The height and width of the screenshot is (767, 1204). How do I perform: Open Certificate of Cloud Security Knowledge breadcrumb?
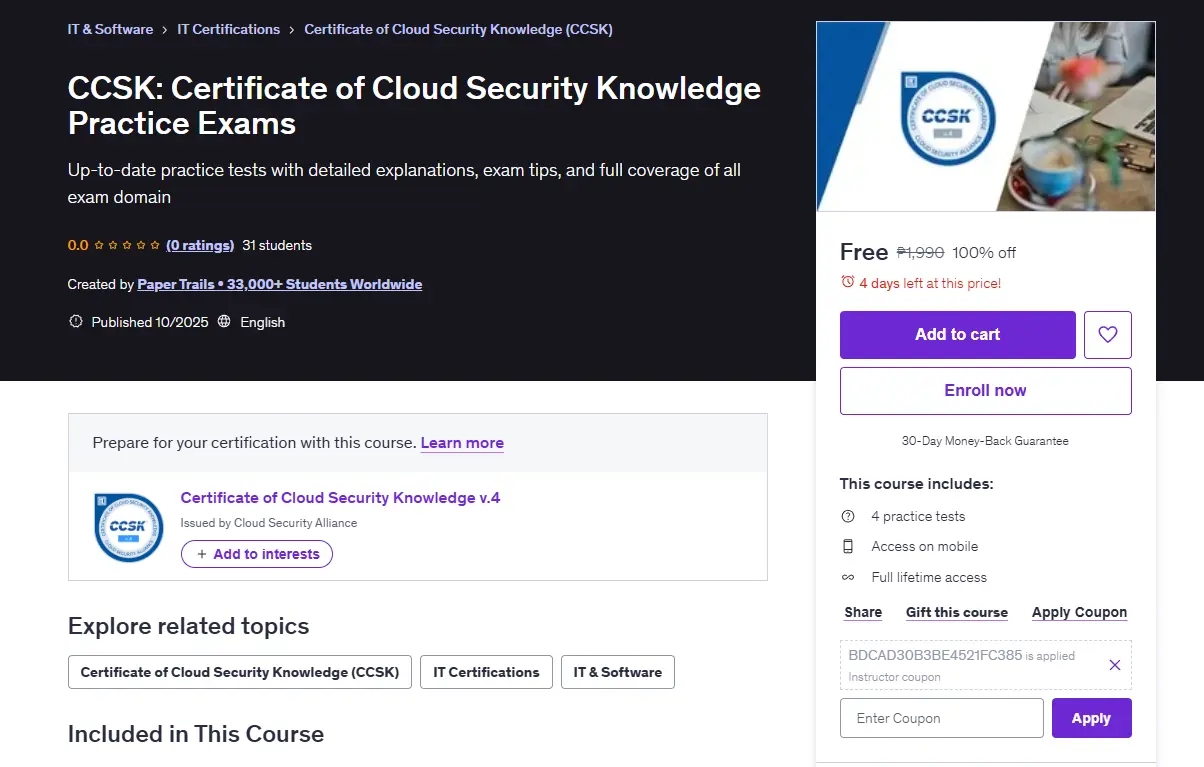(x=458, y=29)
